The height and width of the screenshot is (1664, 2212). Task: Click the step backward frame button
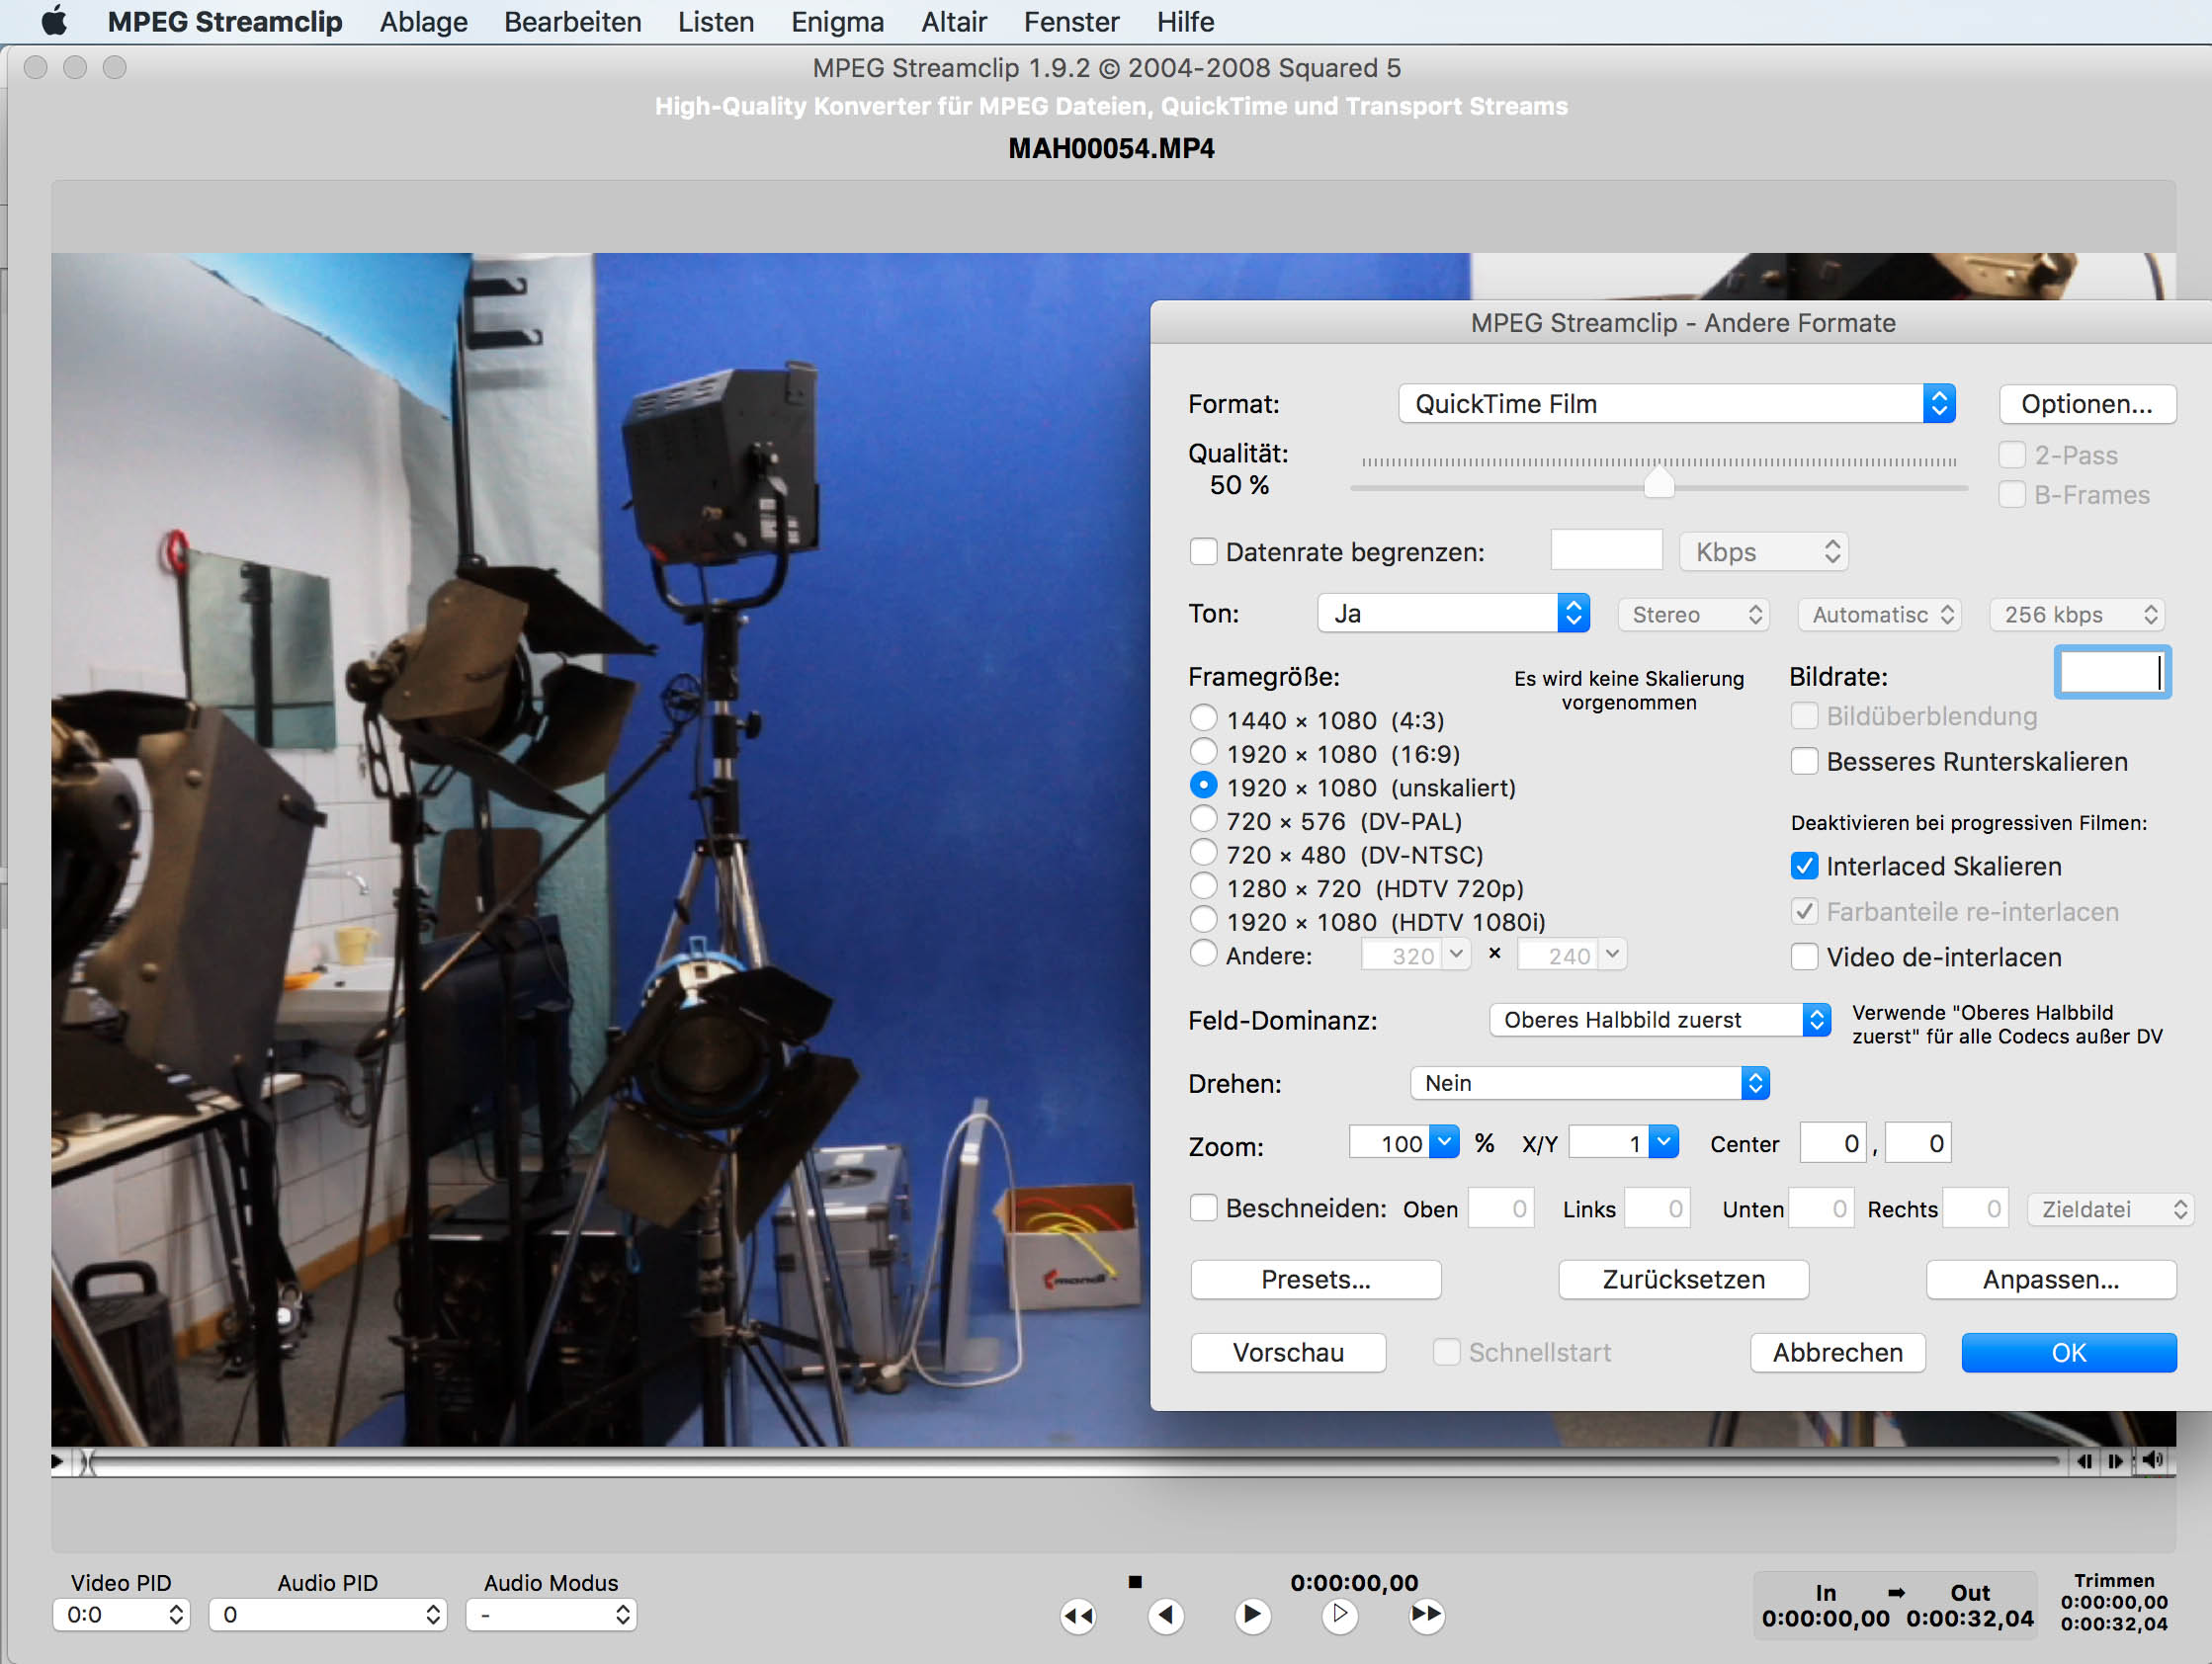[x=1165, y=1614]
